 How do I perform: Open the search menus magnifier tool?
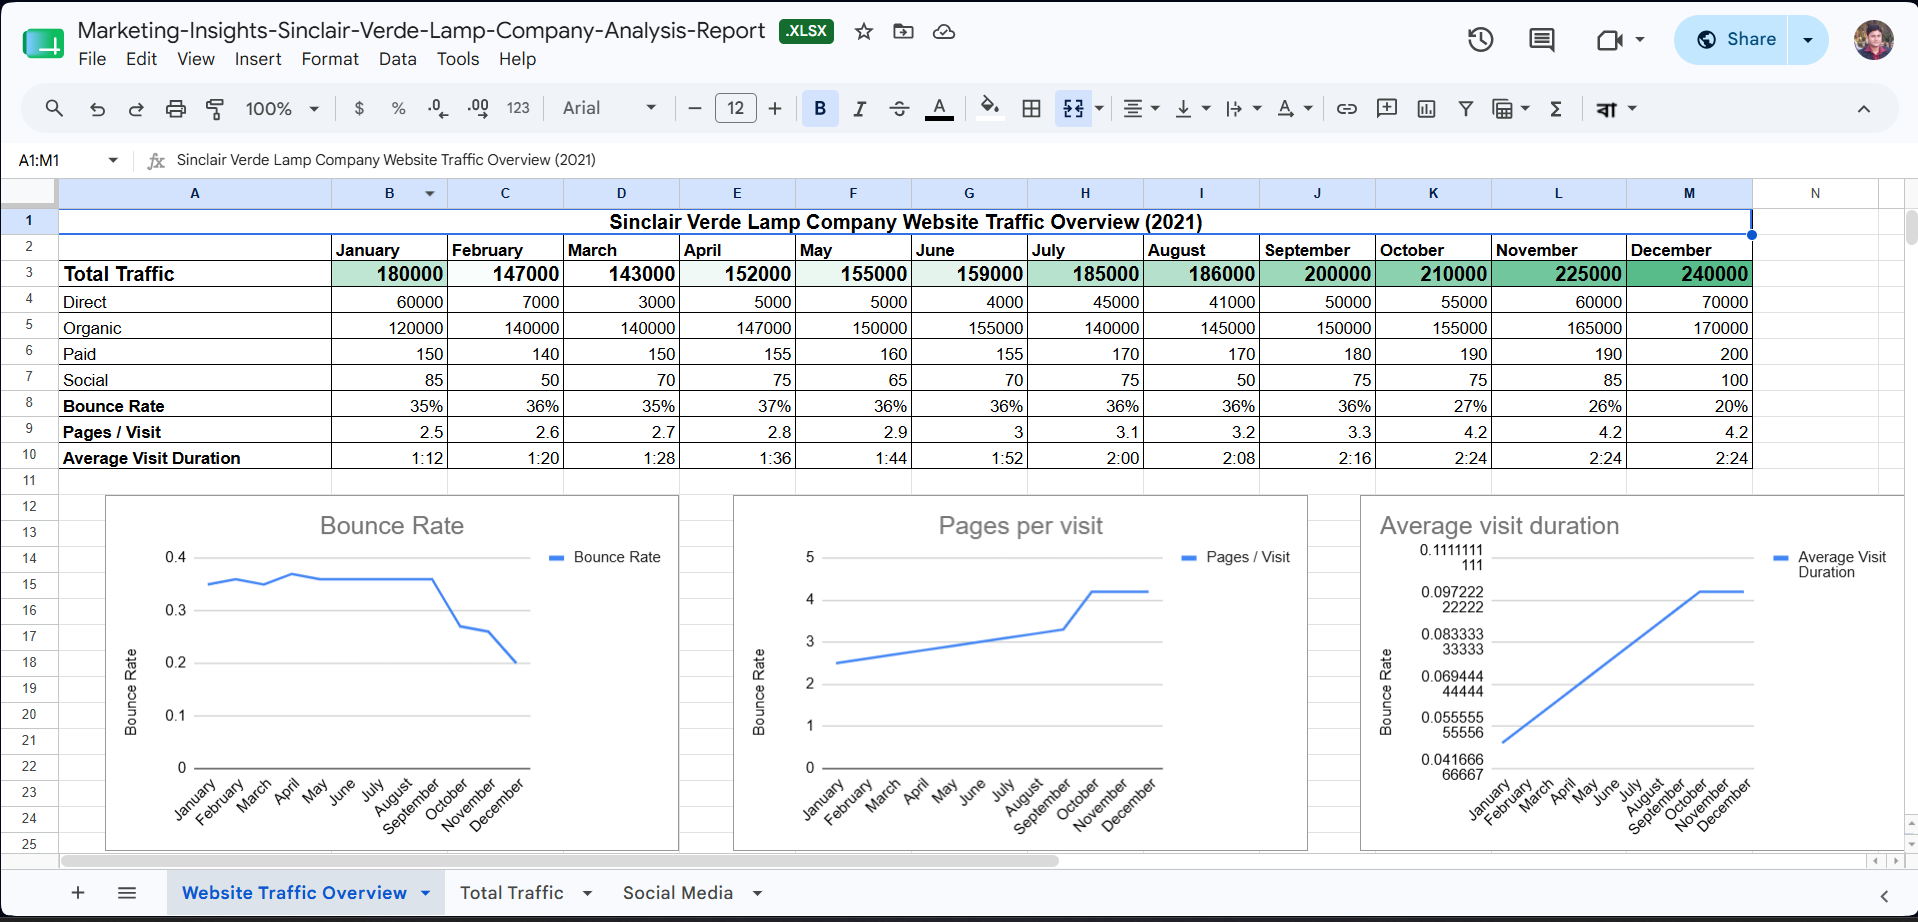pyautogui.click(x=54, y=108)
